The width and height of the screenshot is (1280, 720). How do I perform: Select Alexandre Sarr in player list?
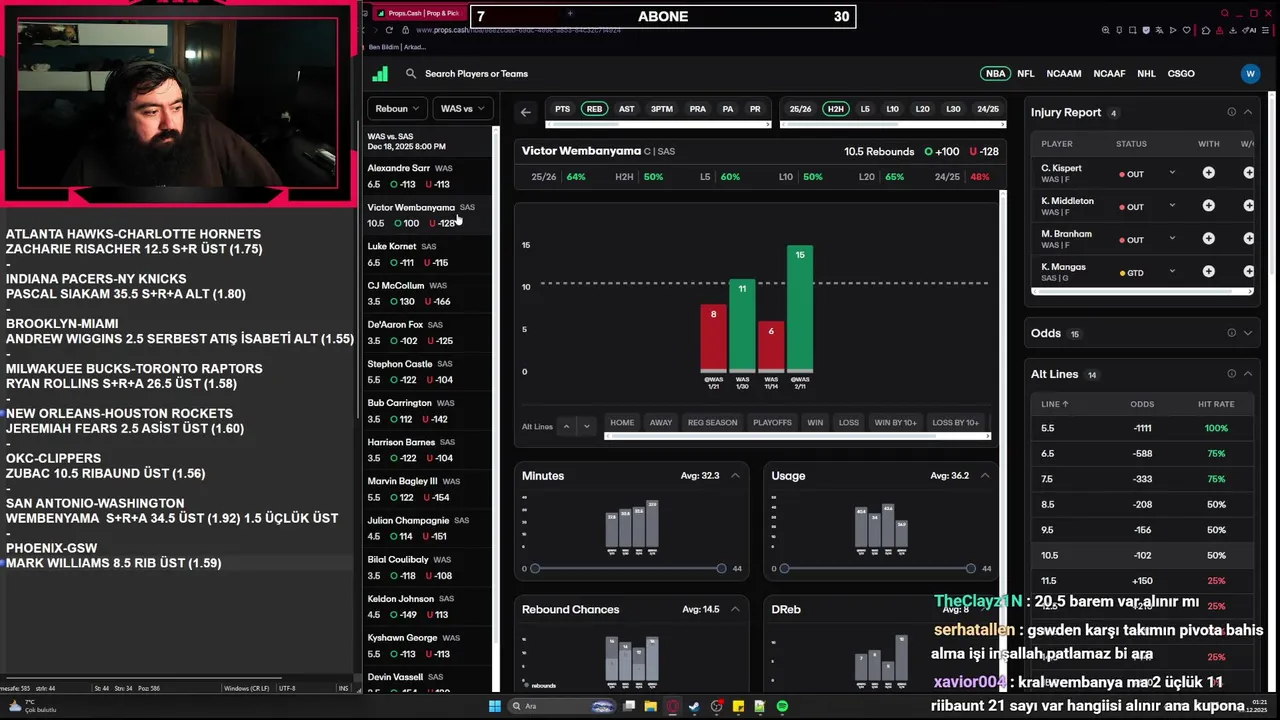point(429,176)
